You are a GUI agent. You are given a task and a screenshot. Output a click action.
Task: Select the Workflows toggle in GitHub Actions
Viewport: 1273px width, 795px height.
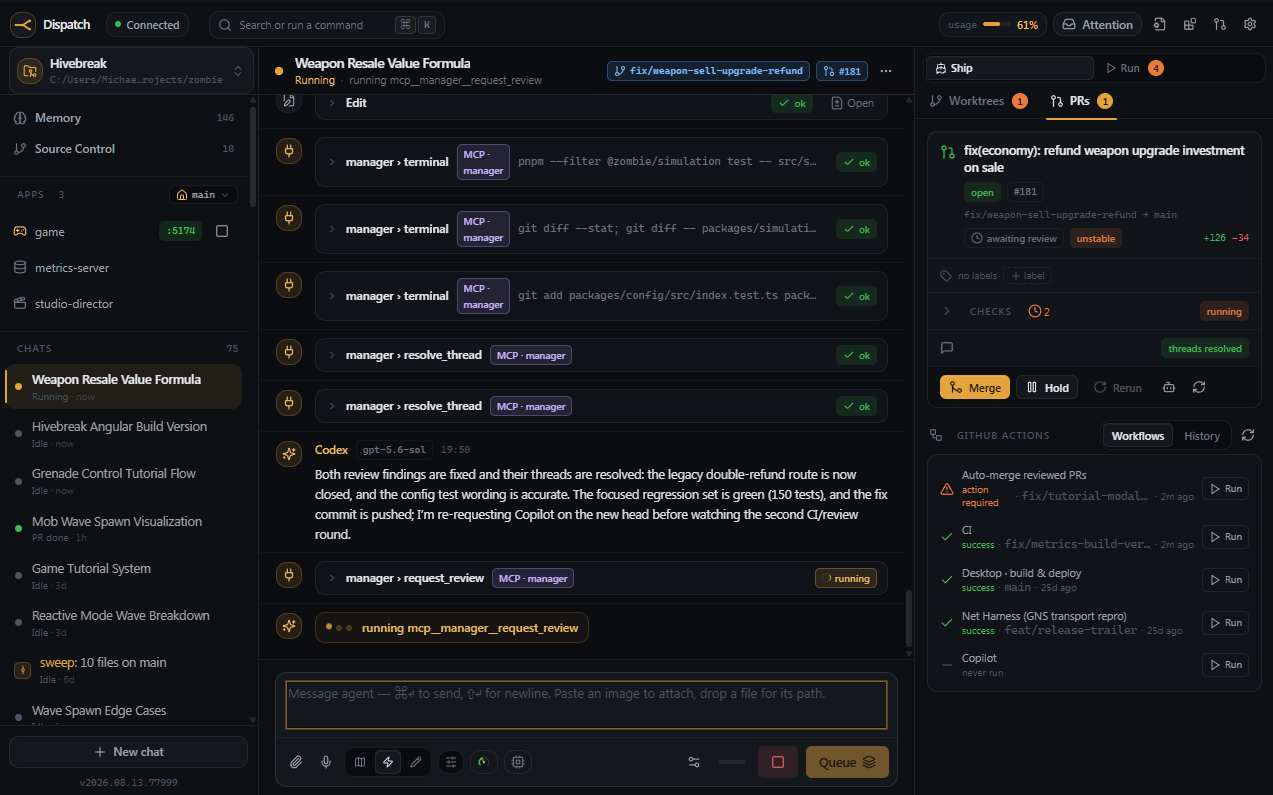1138,436
